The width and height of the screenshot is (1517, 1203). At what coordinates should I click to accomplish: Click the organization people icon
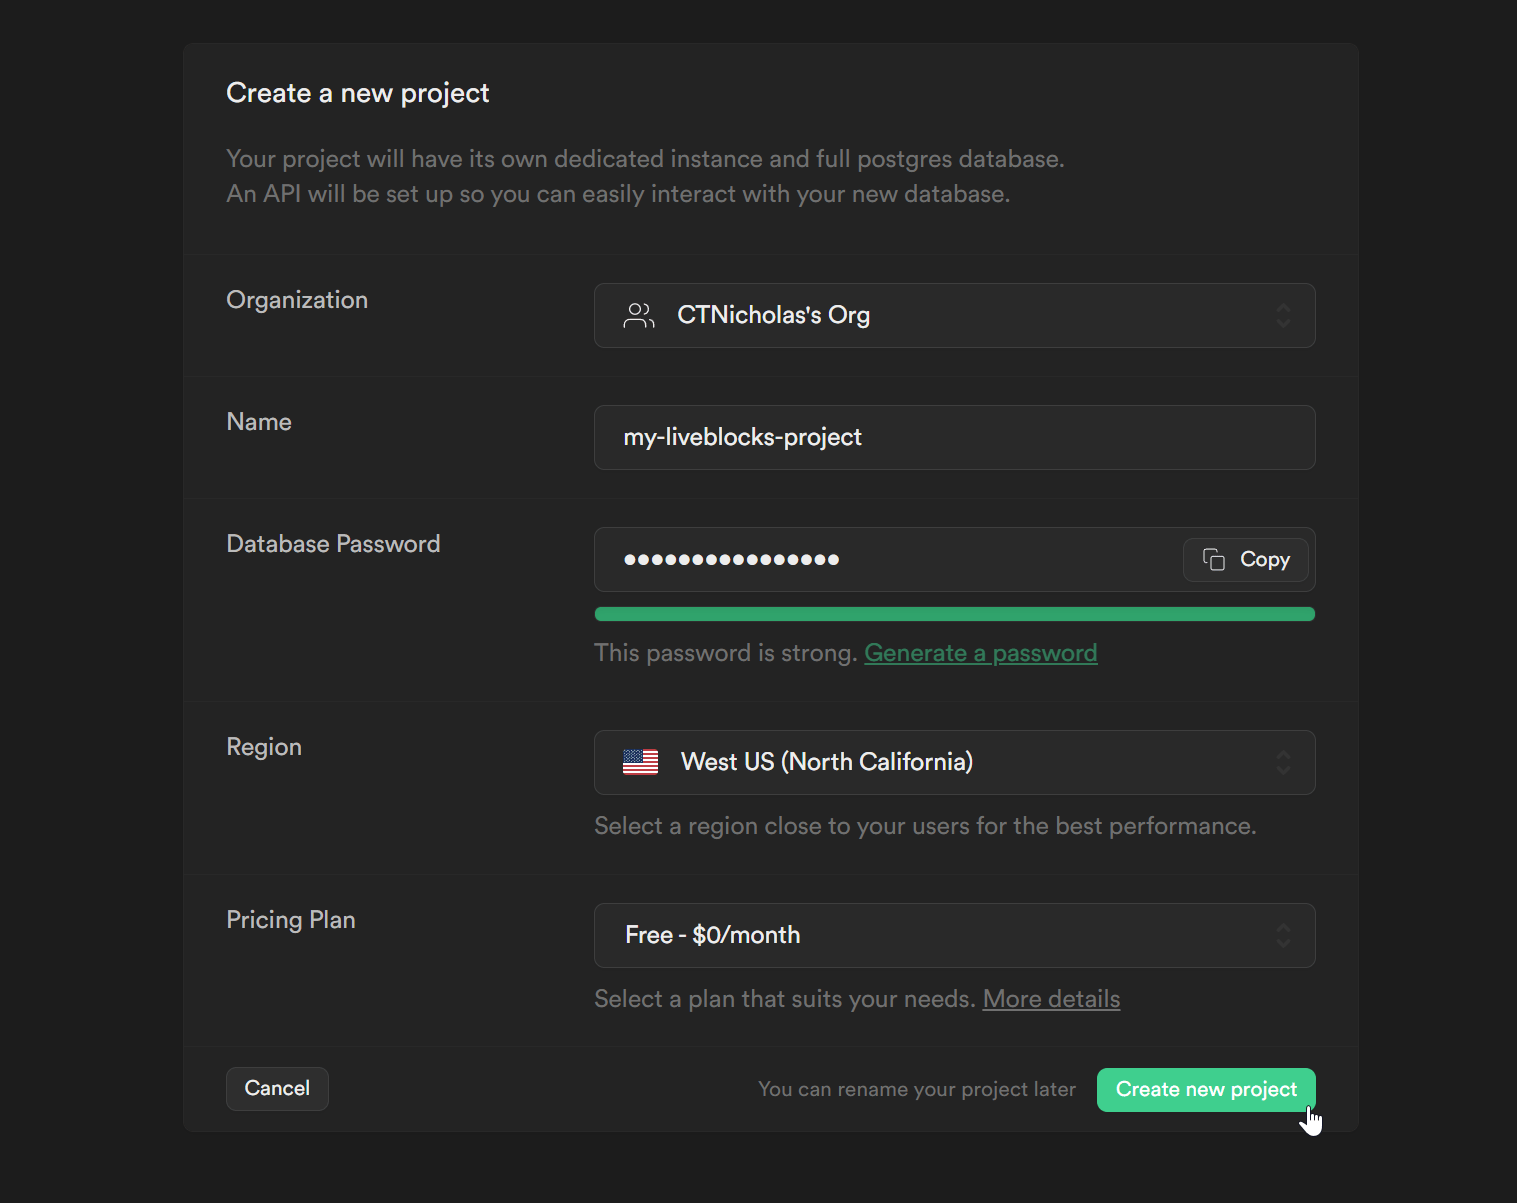639,315
